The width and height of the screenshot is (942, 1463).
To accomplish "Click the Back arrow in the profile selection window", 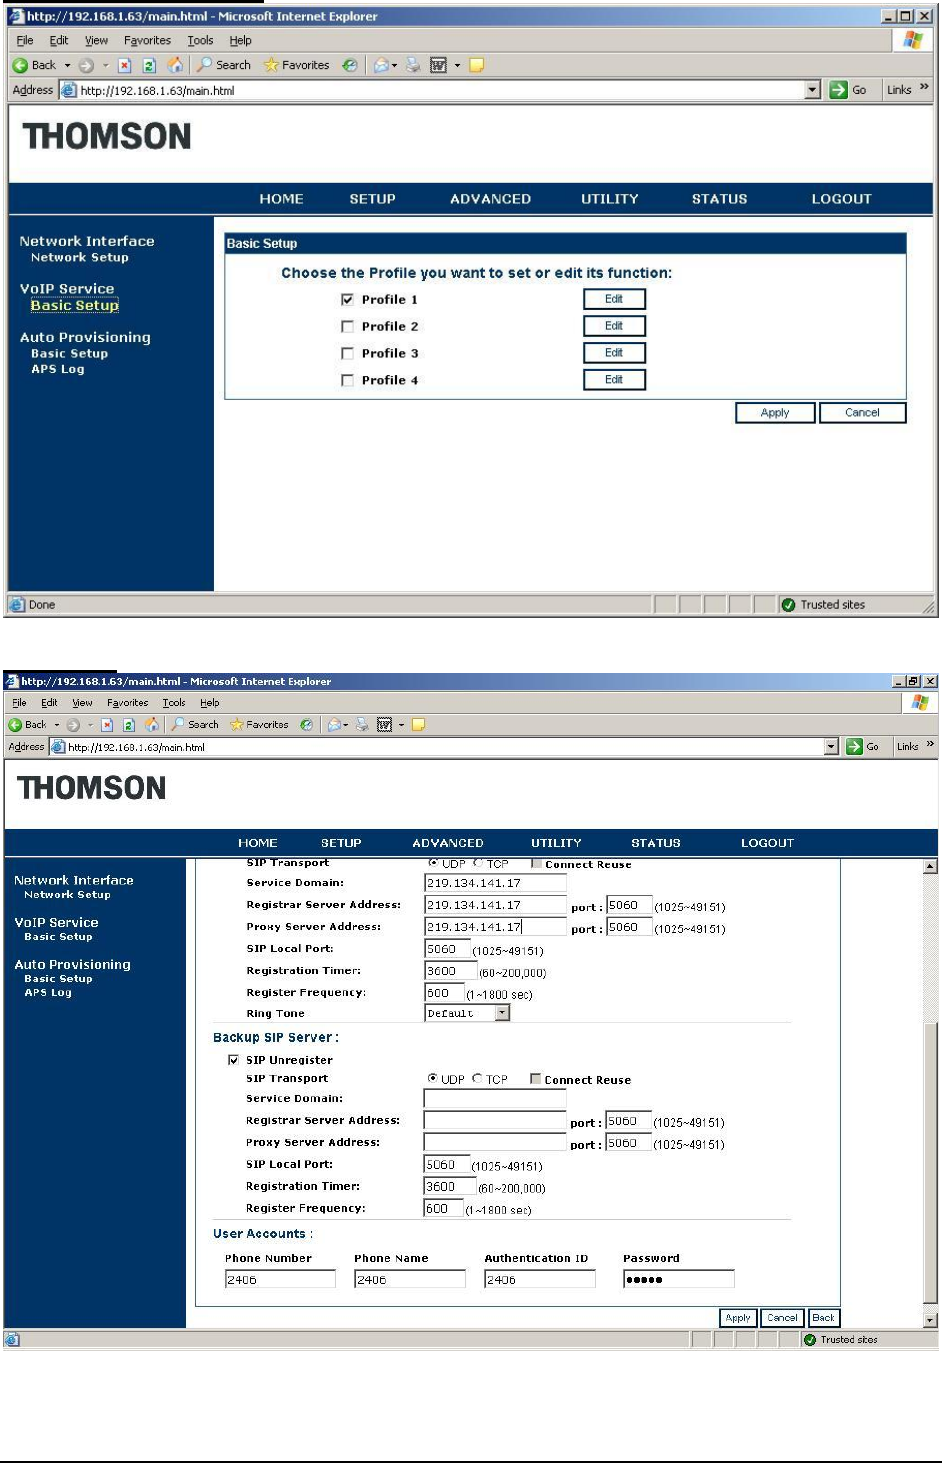I will tap(20, 65).
